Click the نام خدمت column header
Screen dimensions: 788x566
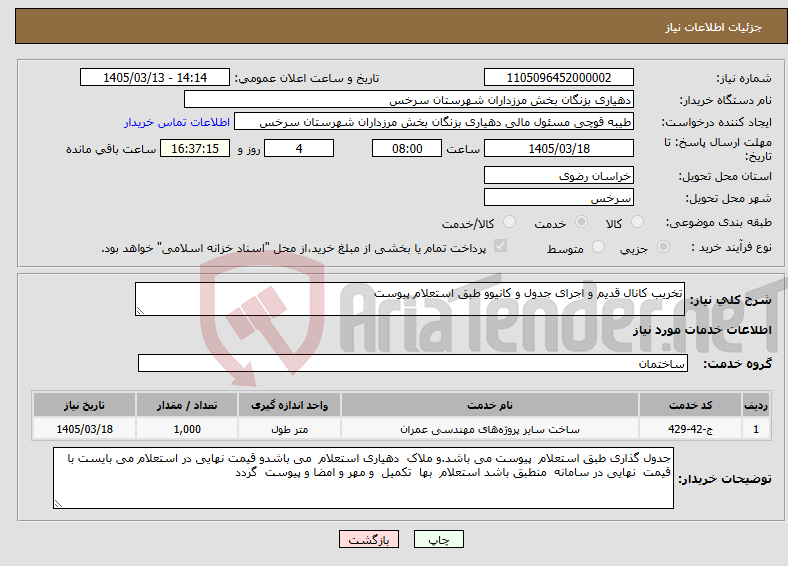tap(489, 405)
